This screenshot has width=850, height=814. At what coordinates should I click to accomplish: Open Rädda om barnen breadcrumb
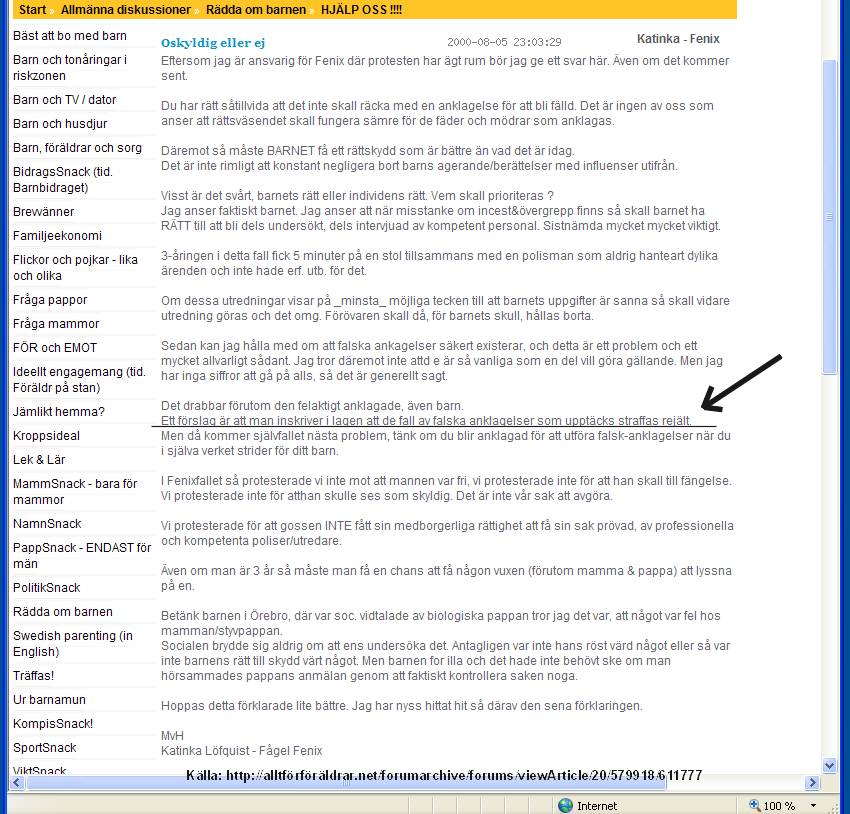(256, 10)
